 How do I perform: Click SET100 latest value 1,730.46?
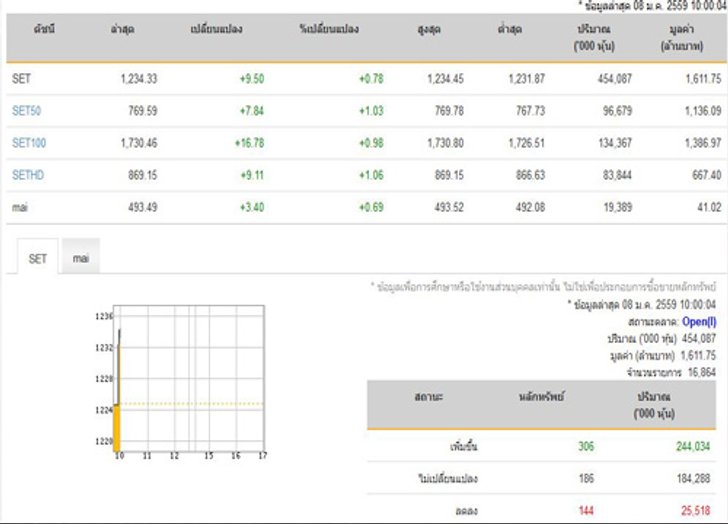(139, 143)
